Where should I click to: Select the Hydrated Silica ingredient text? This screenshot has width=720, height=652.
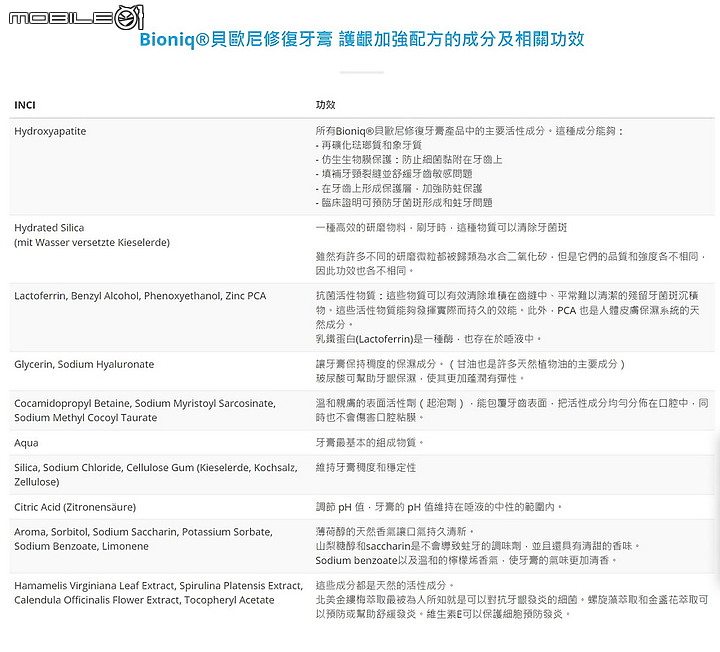coord(49,228)
